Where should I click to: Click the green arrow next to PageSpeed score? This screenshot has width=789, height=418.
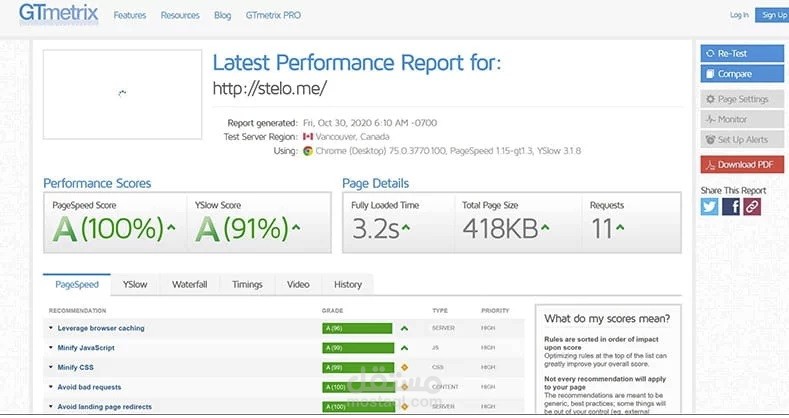(x=171, y=227)
